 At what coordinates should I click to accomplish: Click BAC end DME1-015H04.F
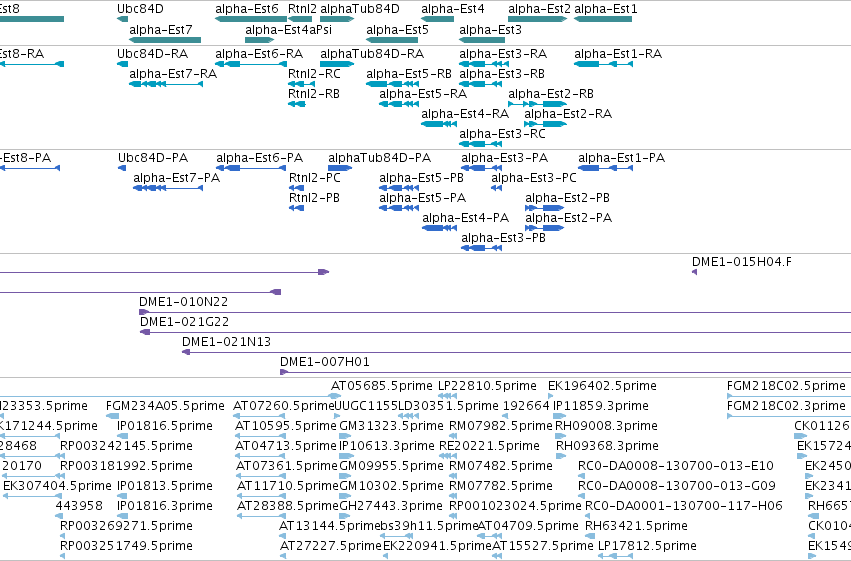tap(741, 262)
